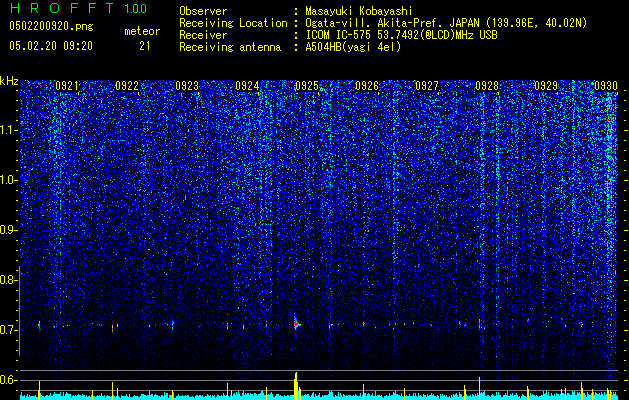This screenshot has width=629, height=400.
Task: Click the 0922 time marker
Action: pos(127,86)
